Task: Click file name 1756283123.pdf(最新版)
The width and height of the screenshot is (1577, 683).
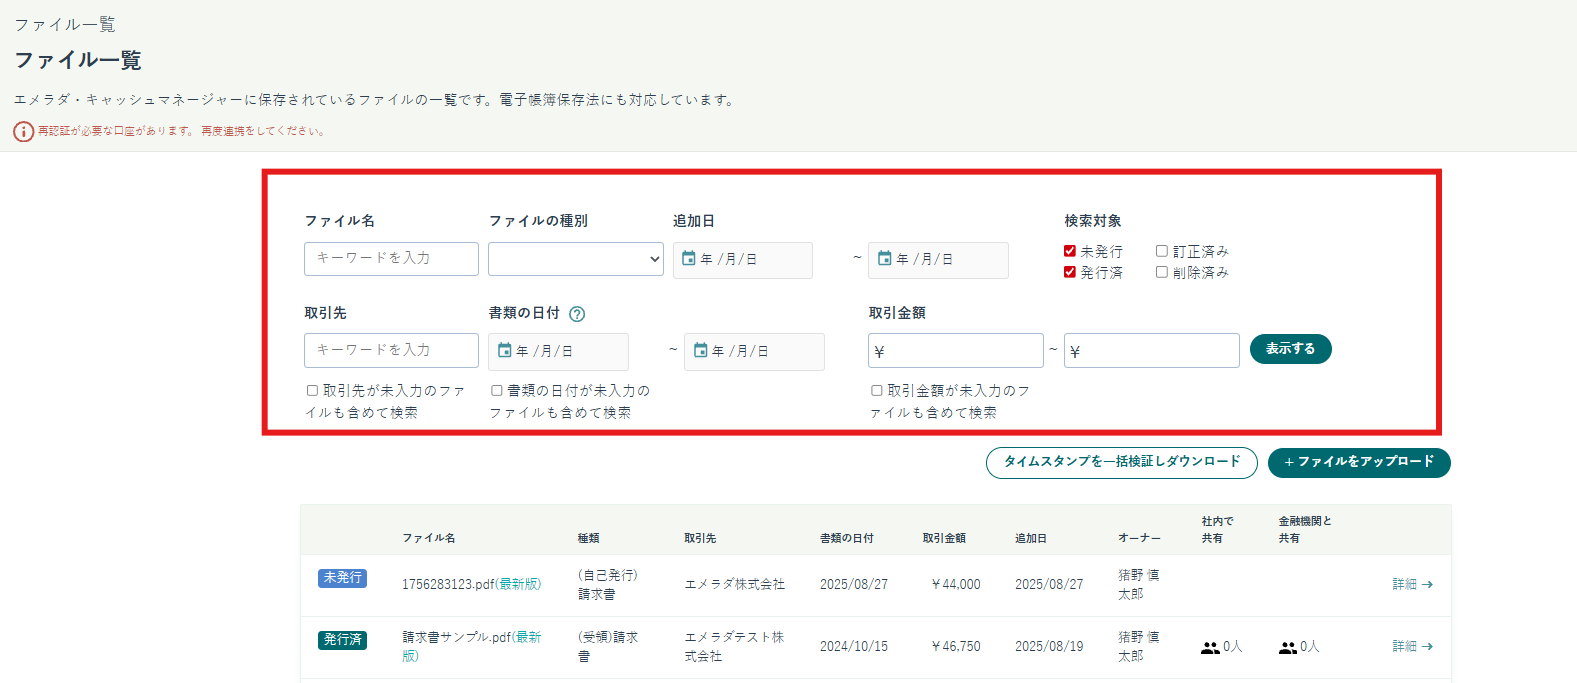Action: (471, 584)
